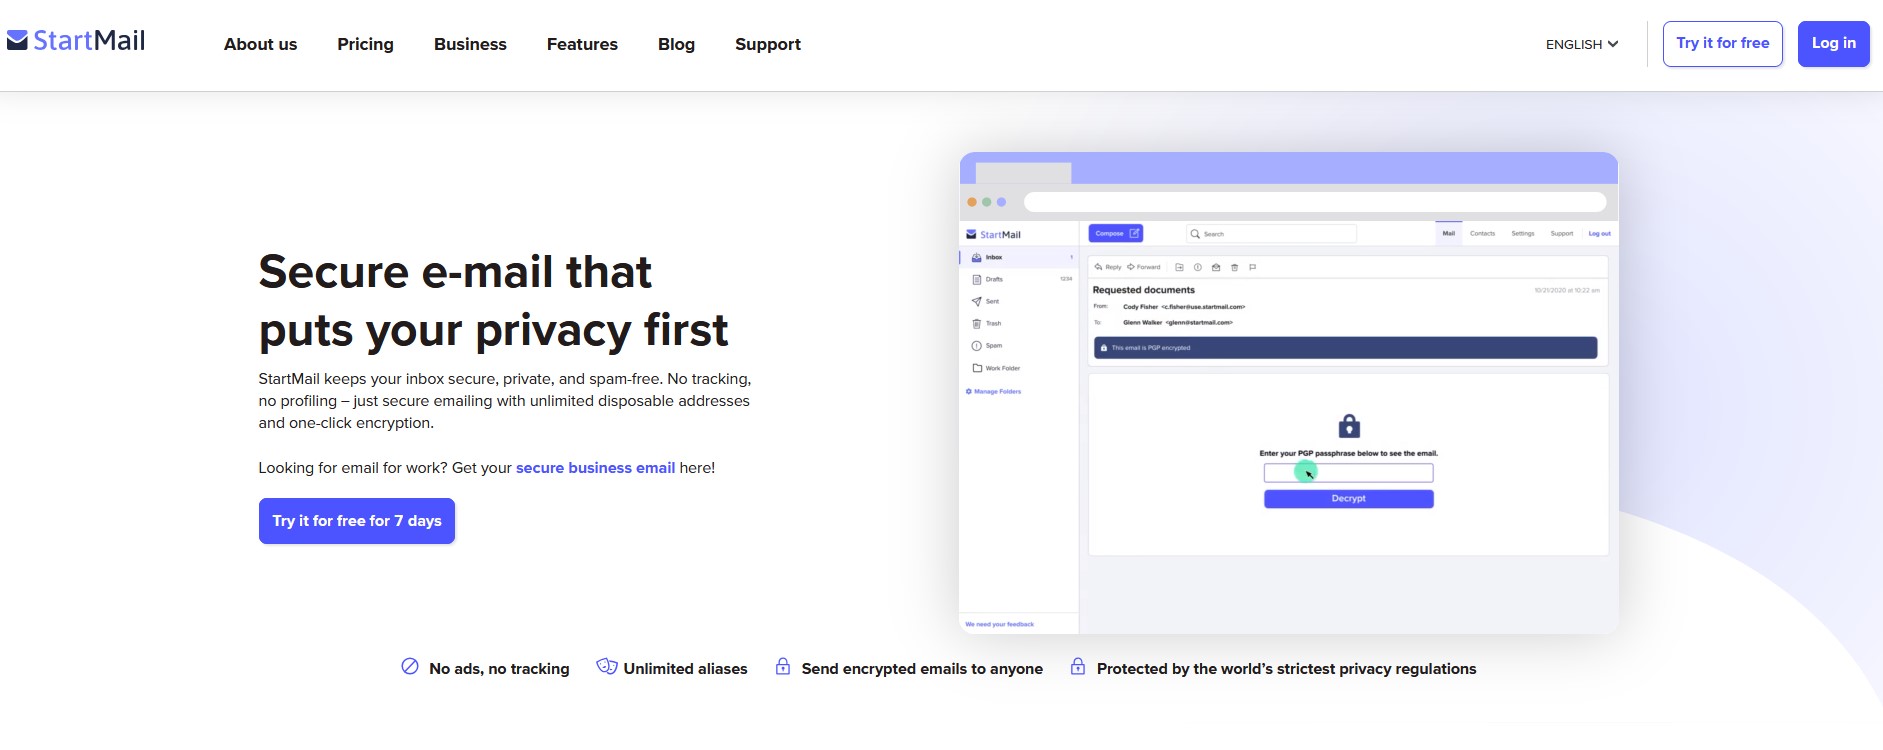
Task: Click the This email is PGP encrypted banner
Action: click(x=1345, y=348)
